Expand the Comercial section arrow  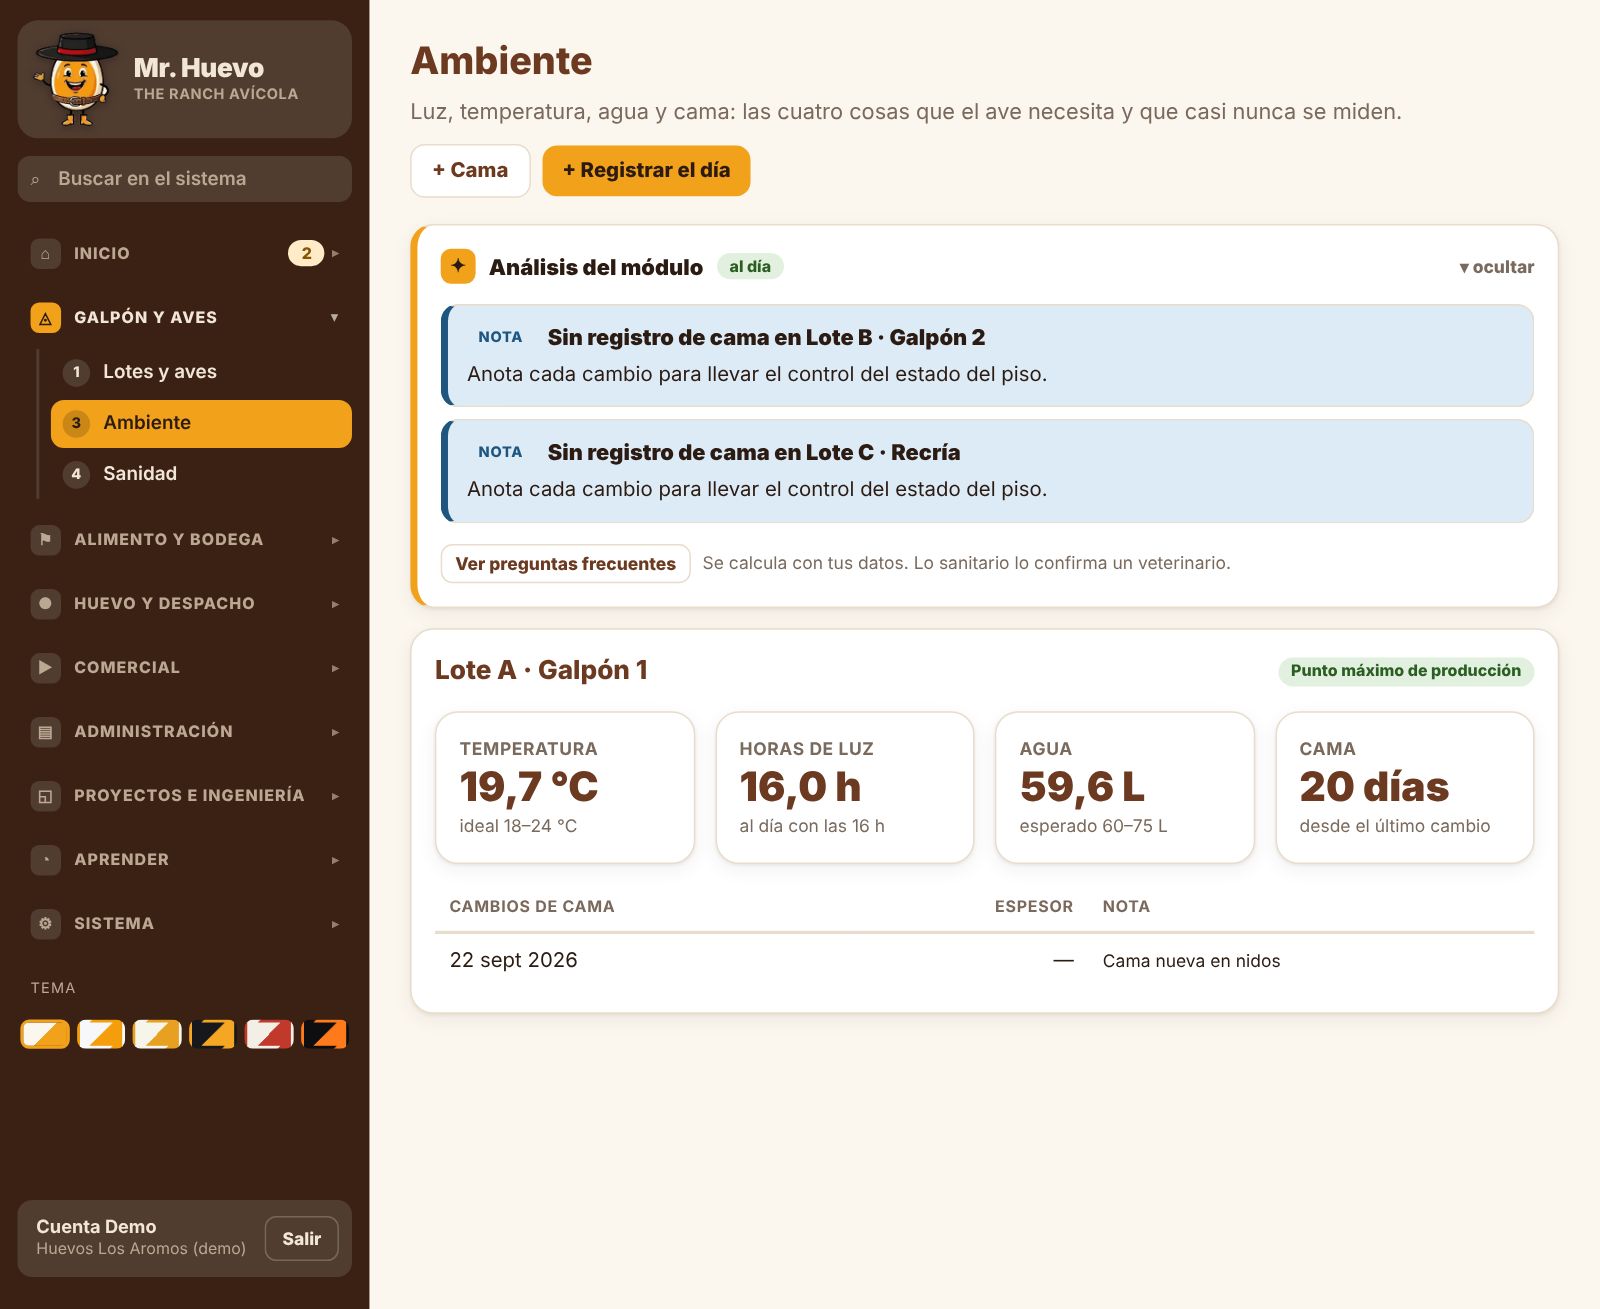[x=335, y=668]
